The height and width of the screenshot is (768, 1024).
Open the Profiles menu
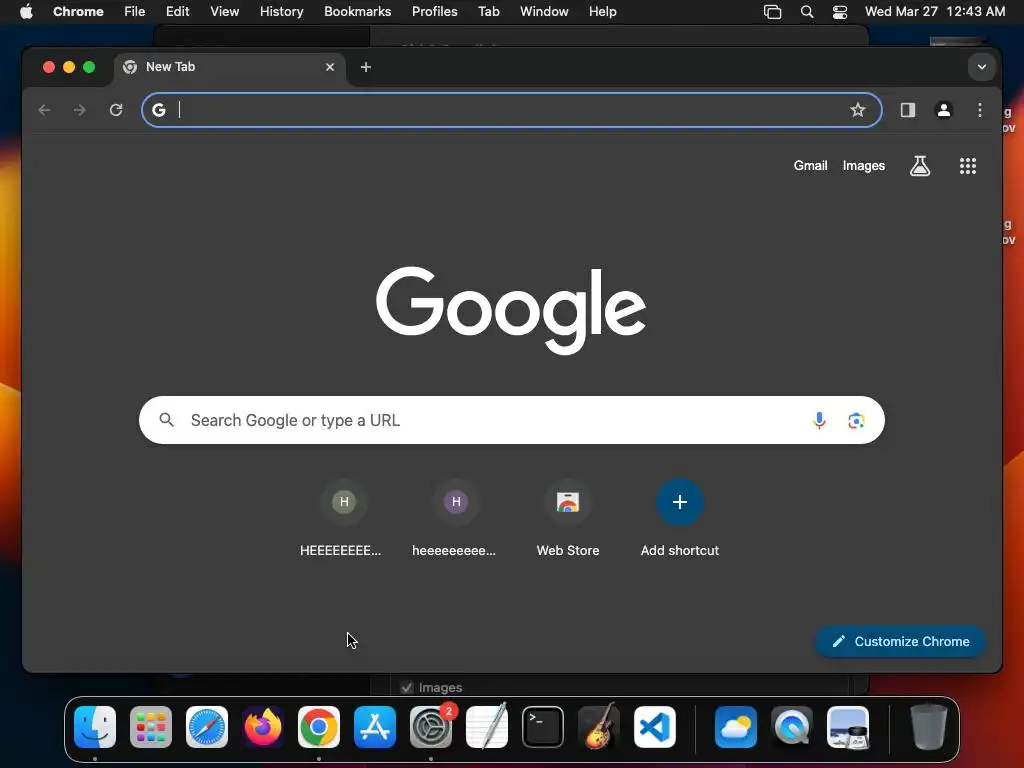[x=434, y=12]
